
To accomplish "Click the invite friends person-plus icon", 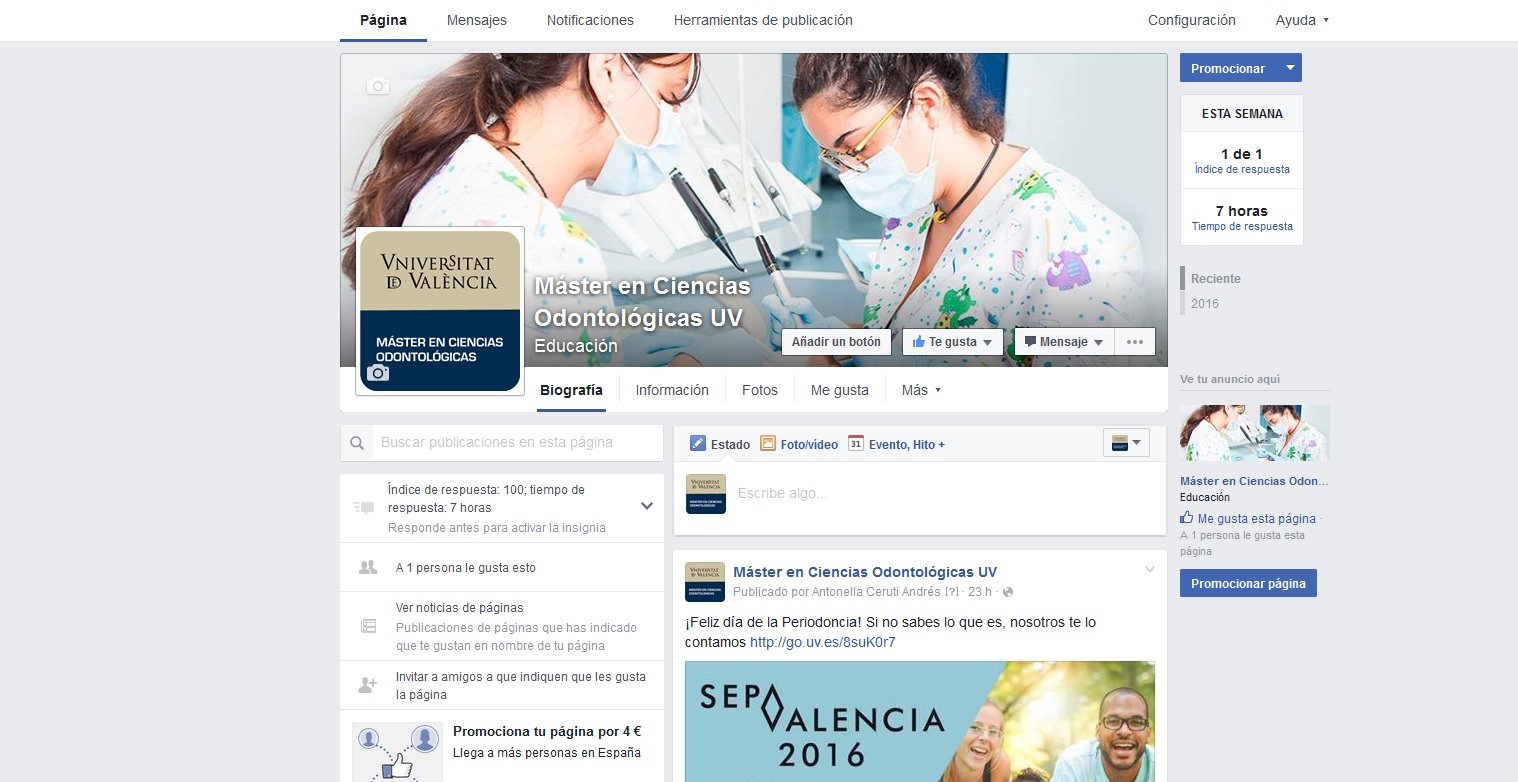I will pos(367,685).
